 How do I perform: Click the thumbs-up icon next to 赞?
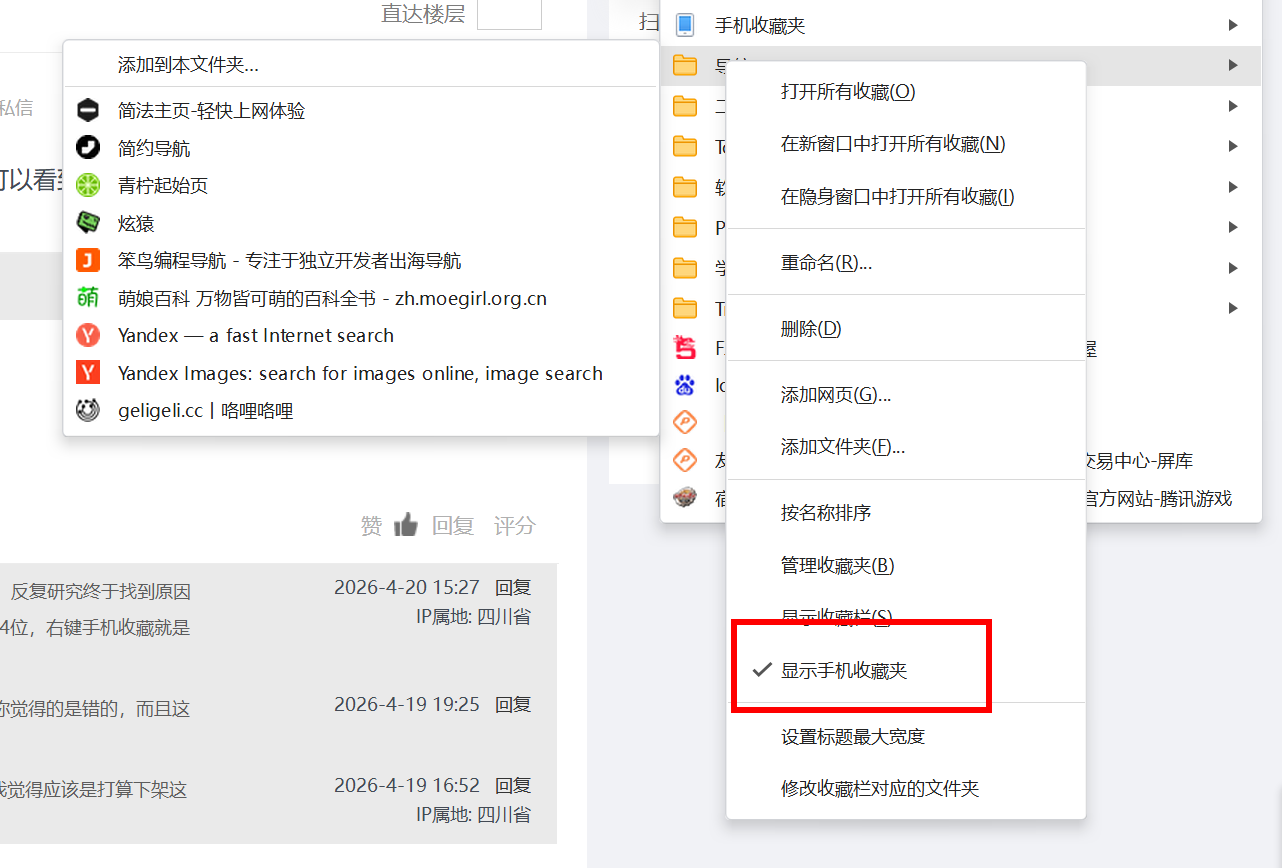(406, 525)
